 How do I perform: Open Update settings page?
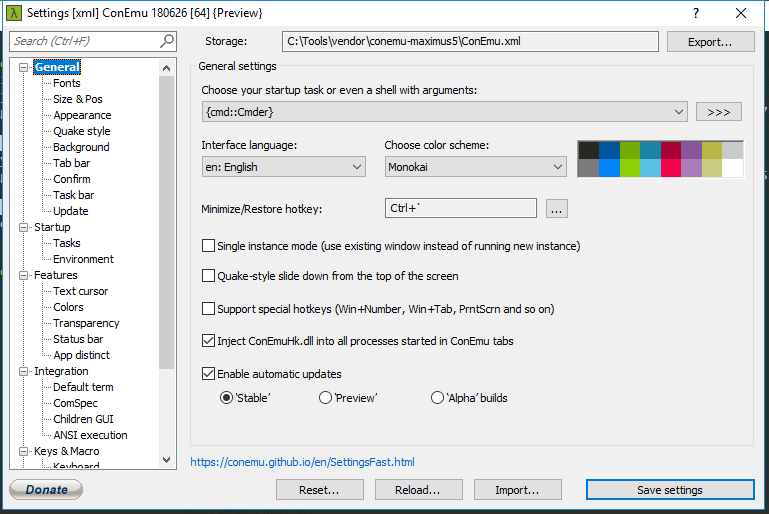pyautogui.click(x=71, y=211)
